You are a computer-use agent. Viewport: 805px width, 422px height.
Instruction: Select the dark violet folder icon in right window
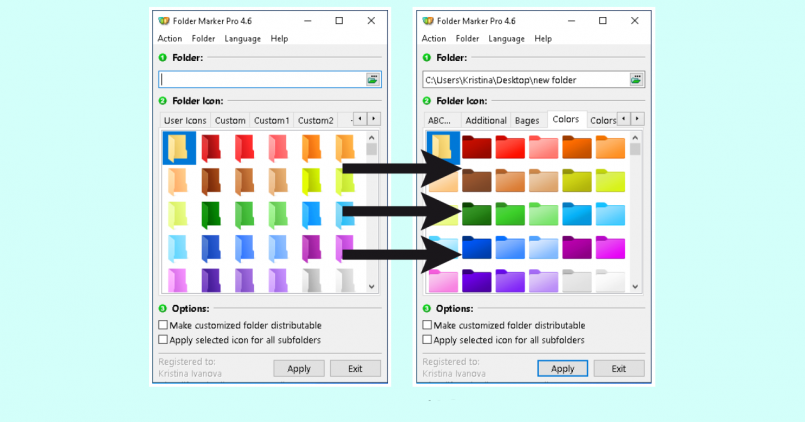pyautogui.click(x=476, y=281)
